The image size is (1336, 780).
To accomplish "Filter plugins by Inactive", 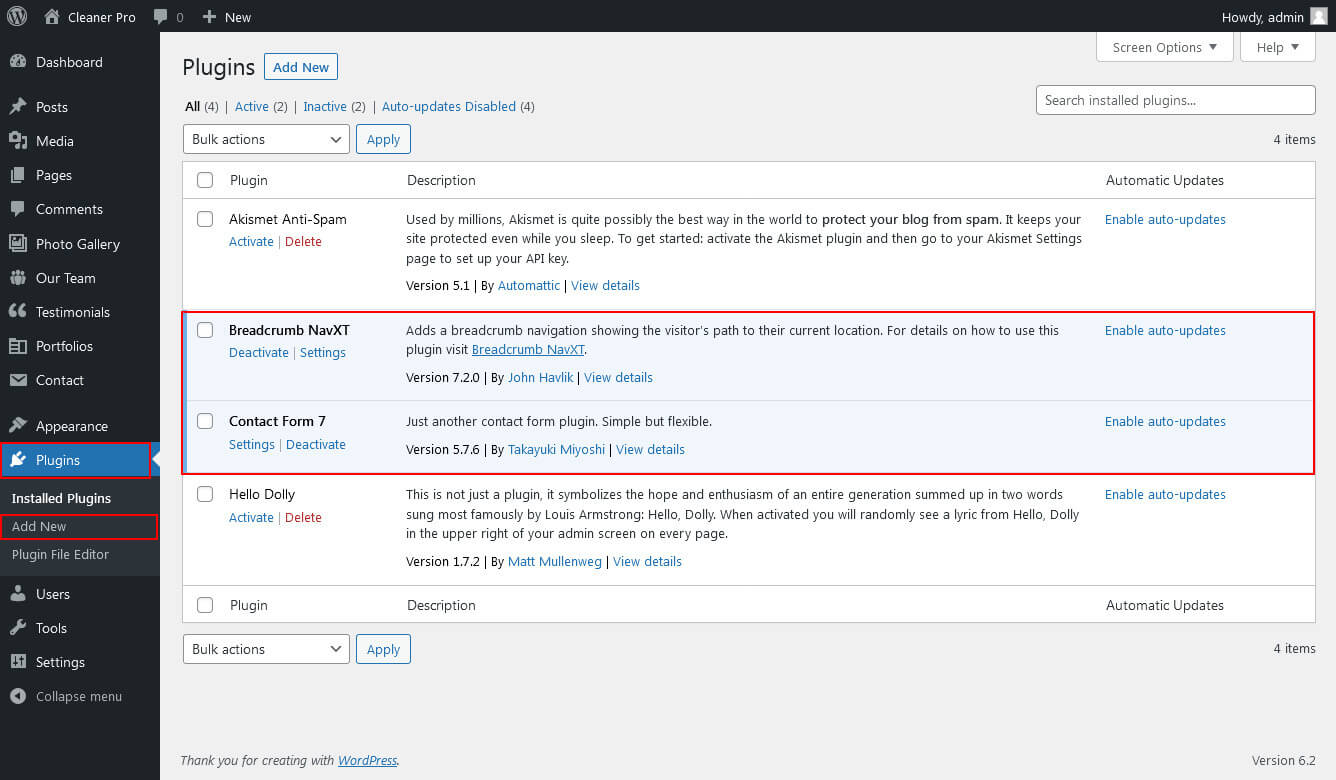I will pos(325,106).
